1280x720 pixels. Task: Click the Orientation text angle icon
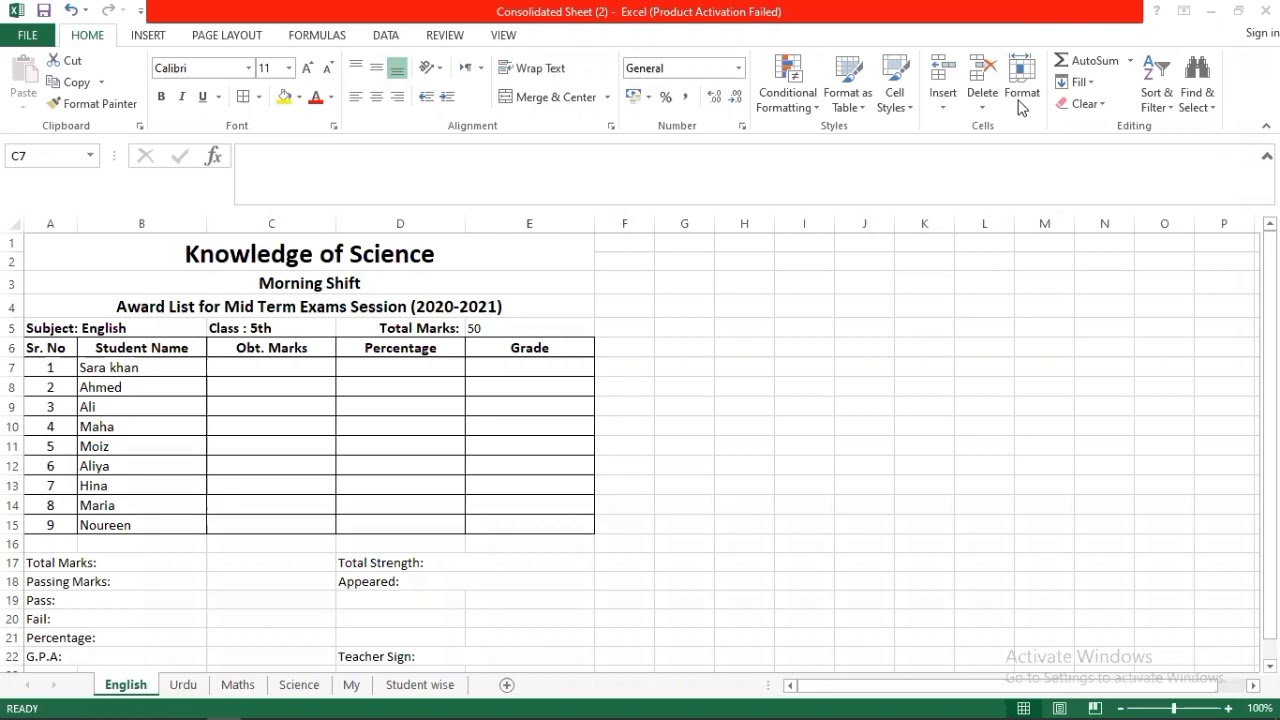coord(427,68)
